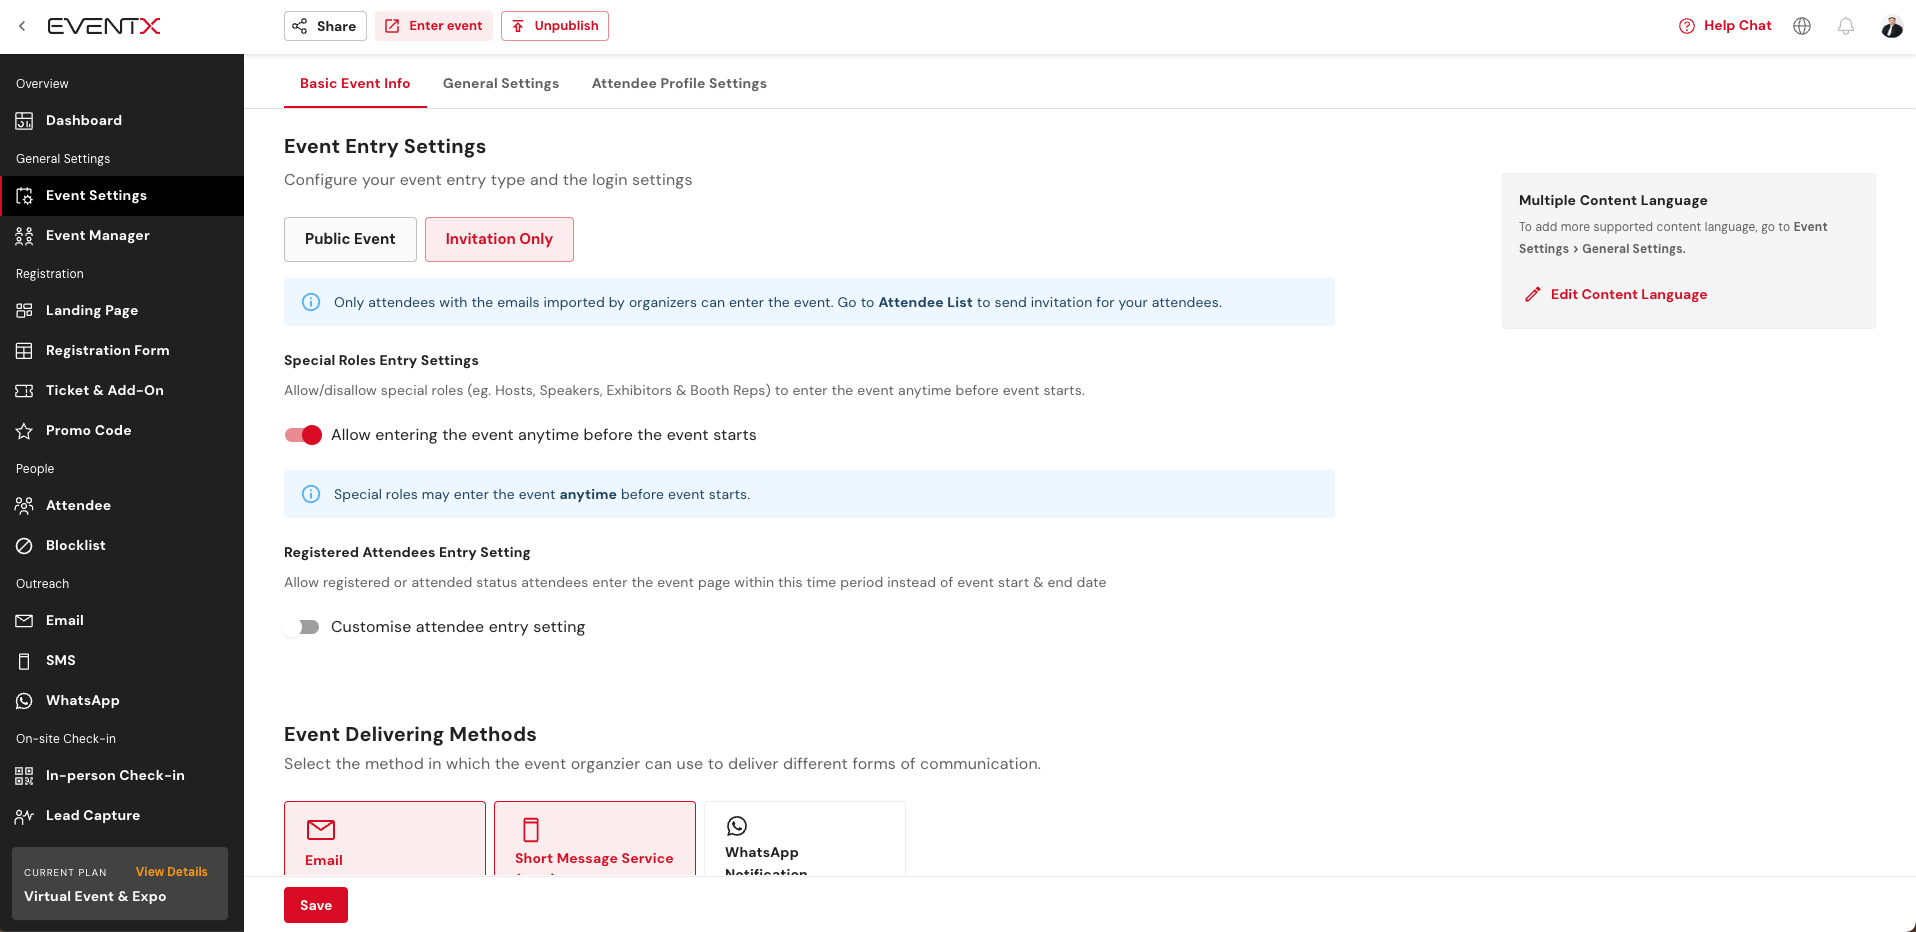Open the Attendee List link
The width and height of the screenshot is (1916, 932).
925,302
